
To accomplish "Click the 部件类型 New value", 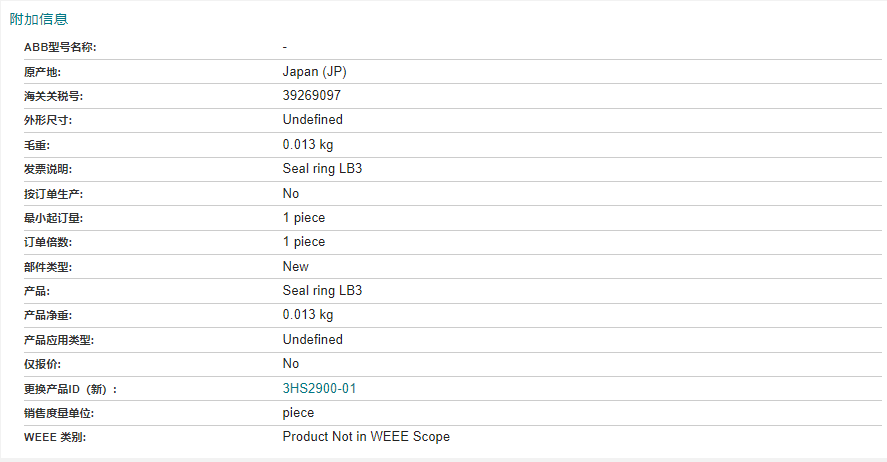I will pyautogui.click(x=296, y=266).
